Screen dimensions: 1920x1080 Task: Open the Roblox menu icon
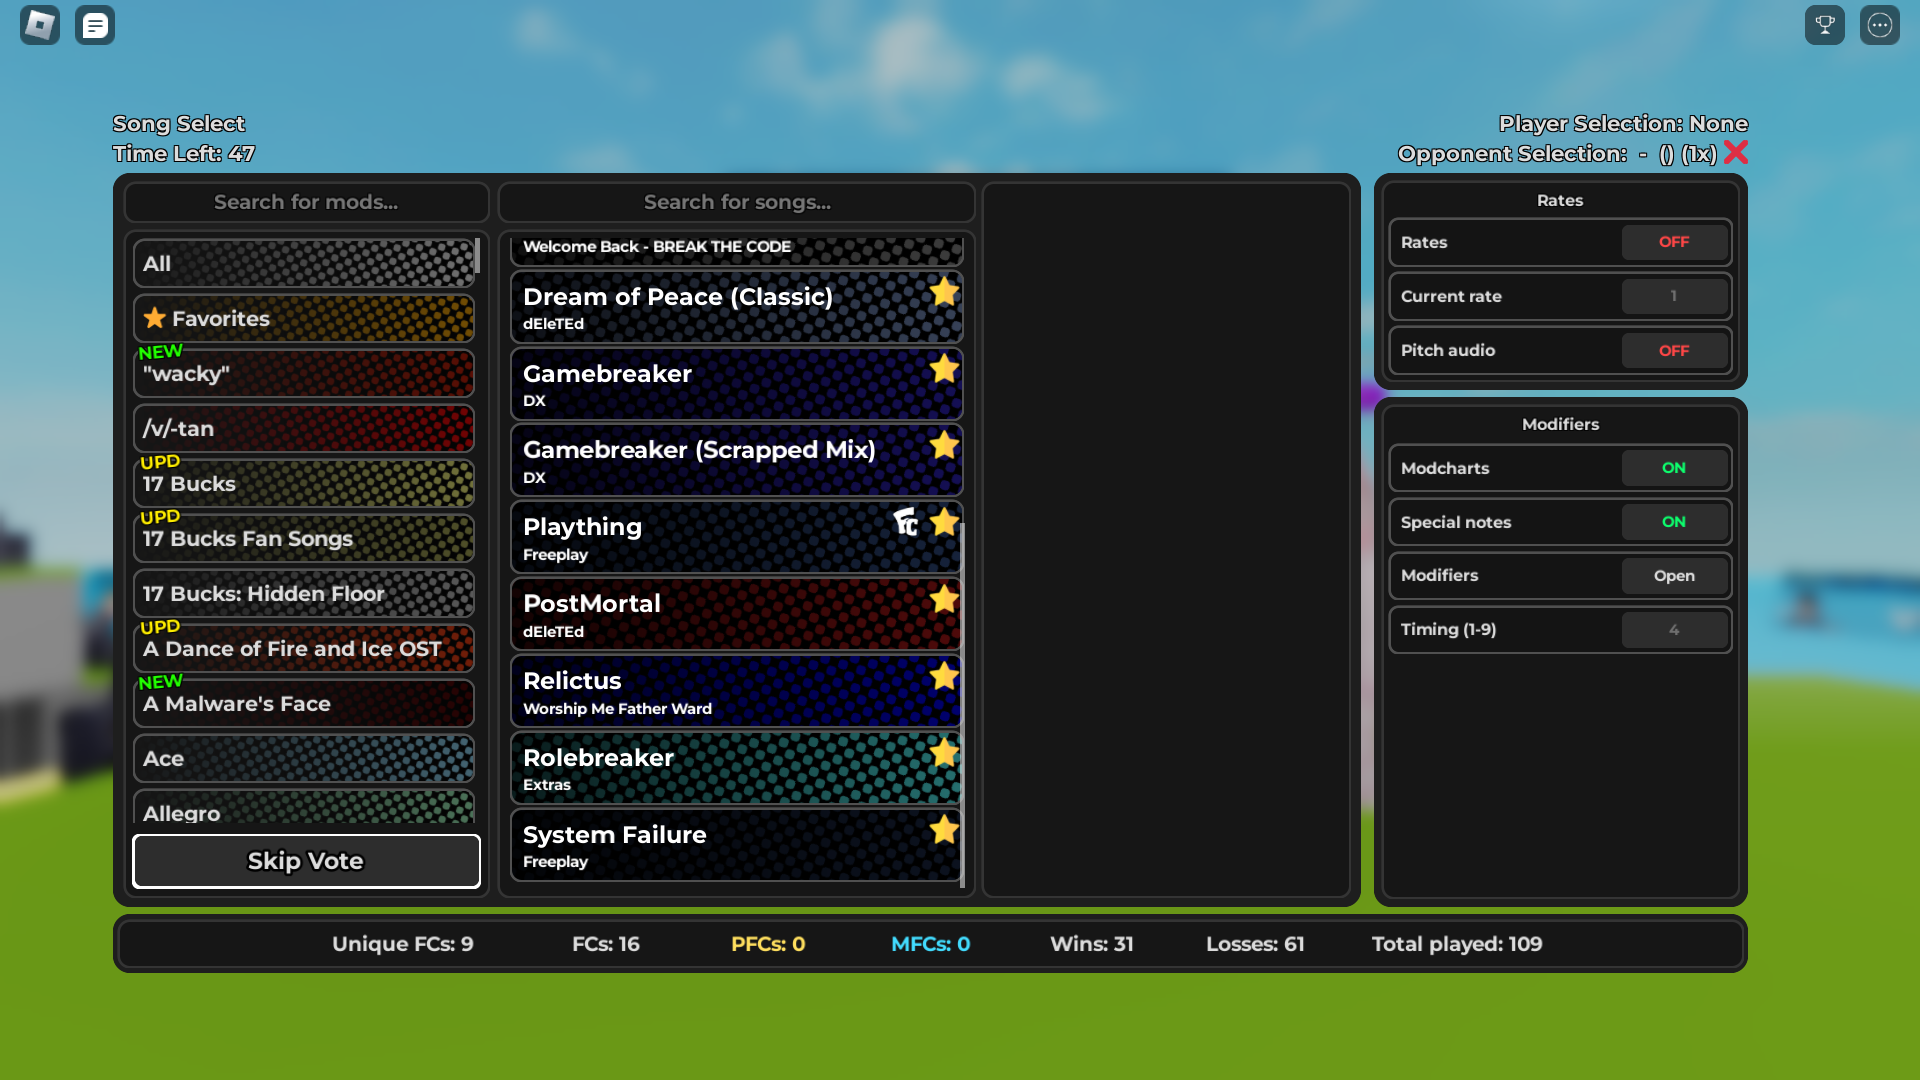40,25
